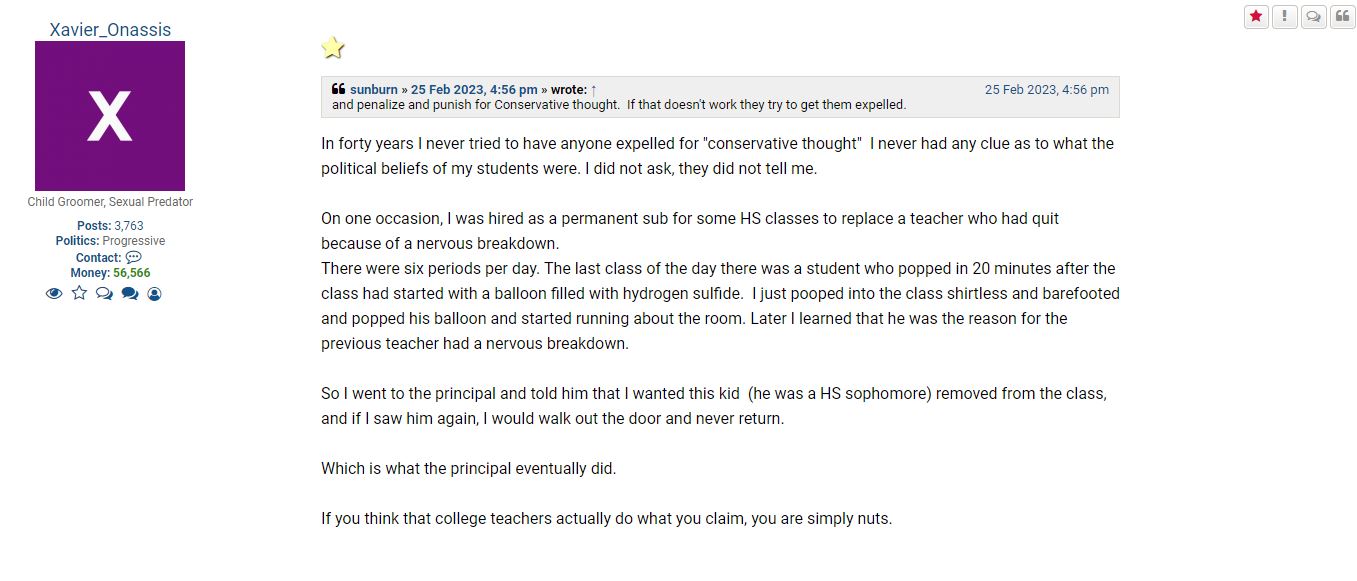The width and height of the screenshot is (1357, 581).
Task: Open the user profile circle icon
Action: click(x=155, y=294)
